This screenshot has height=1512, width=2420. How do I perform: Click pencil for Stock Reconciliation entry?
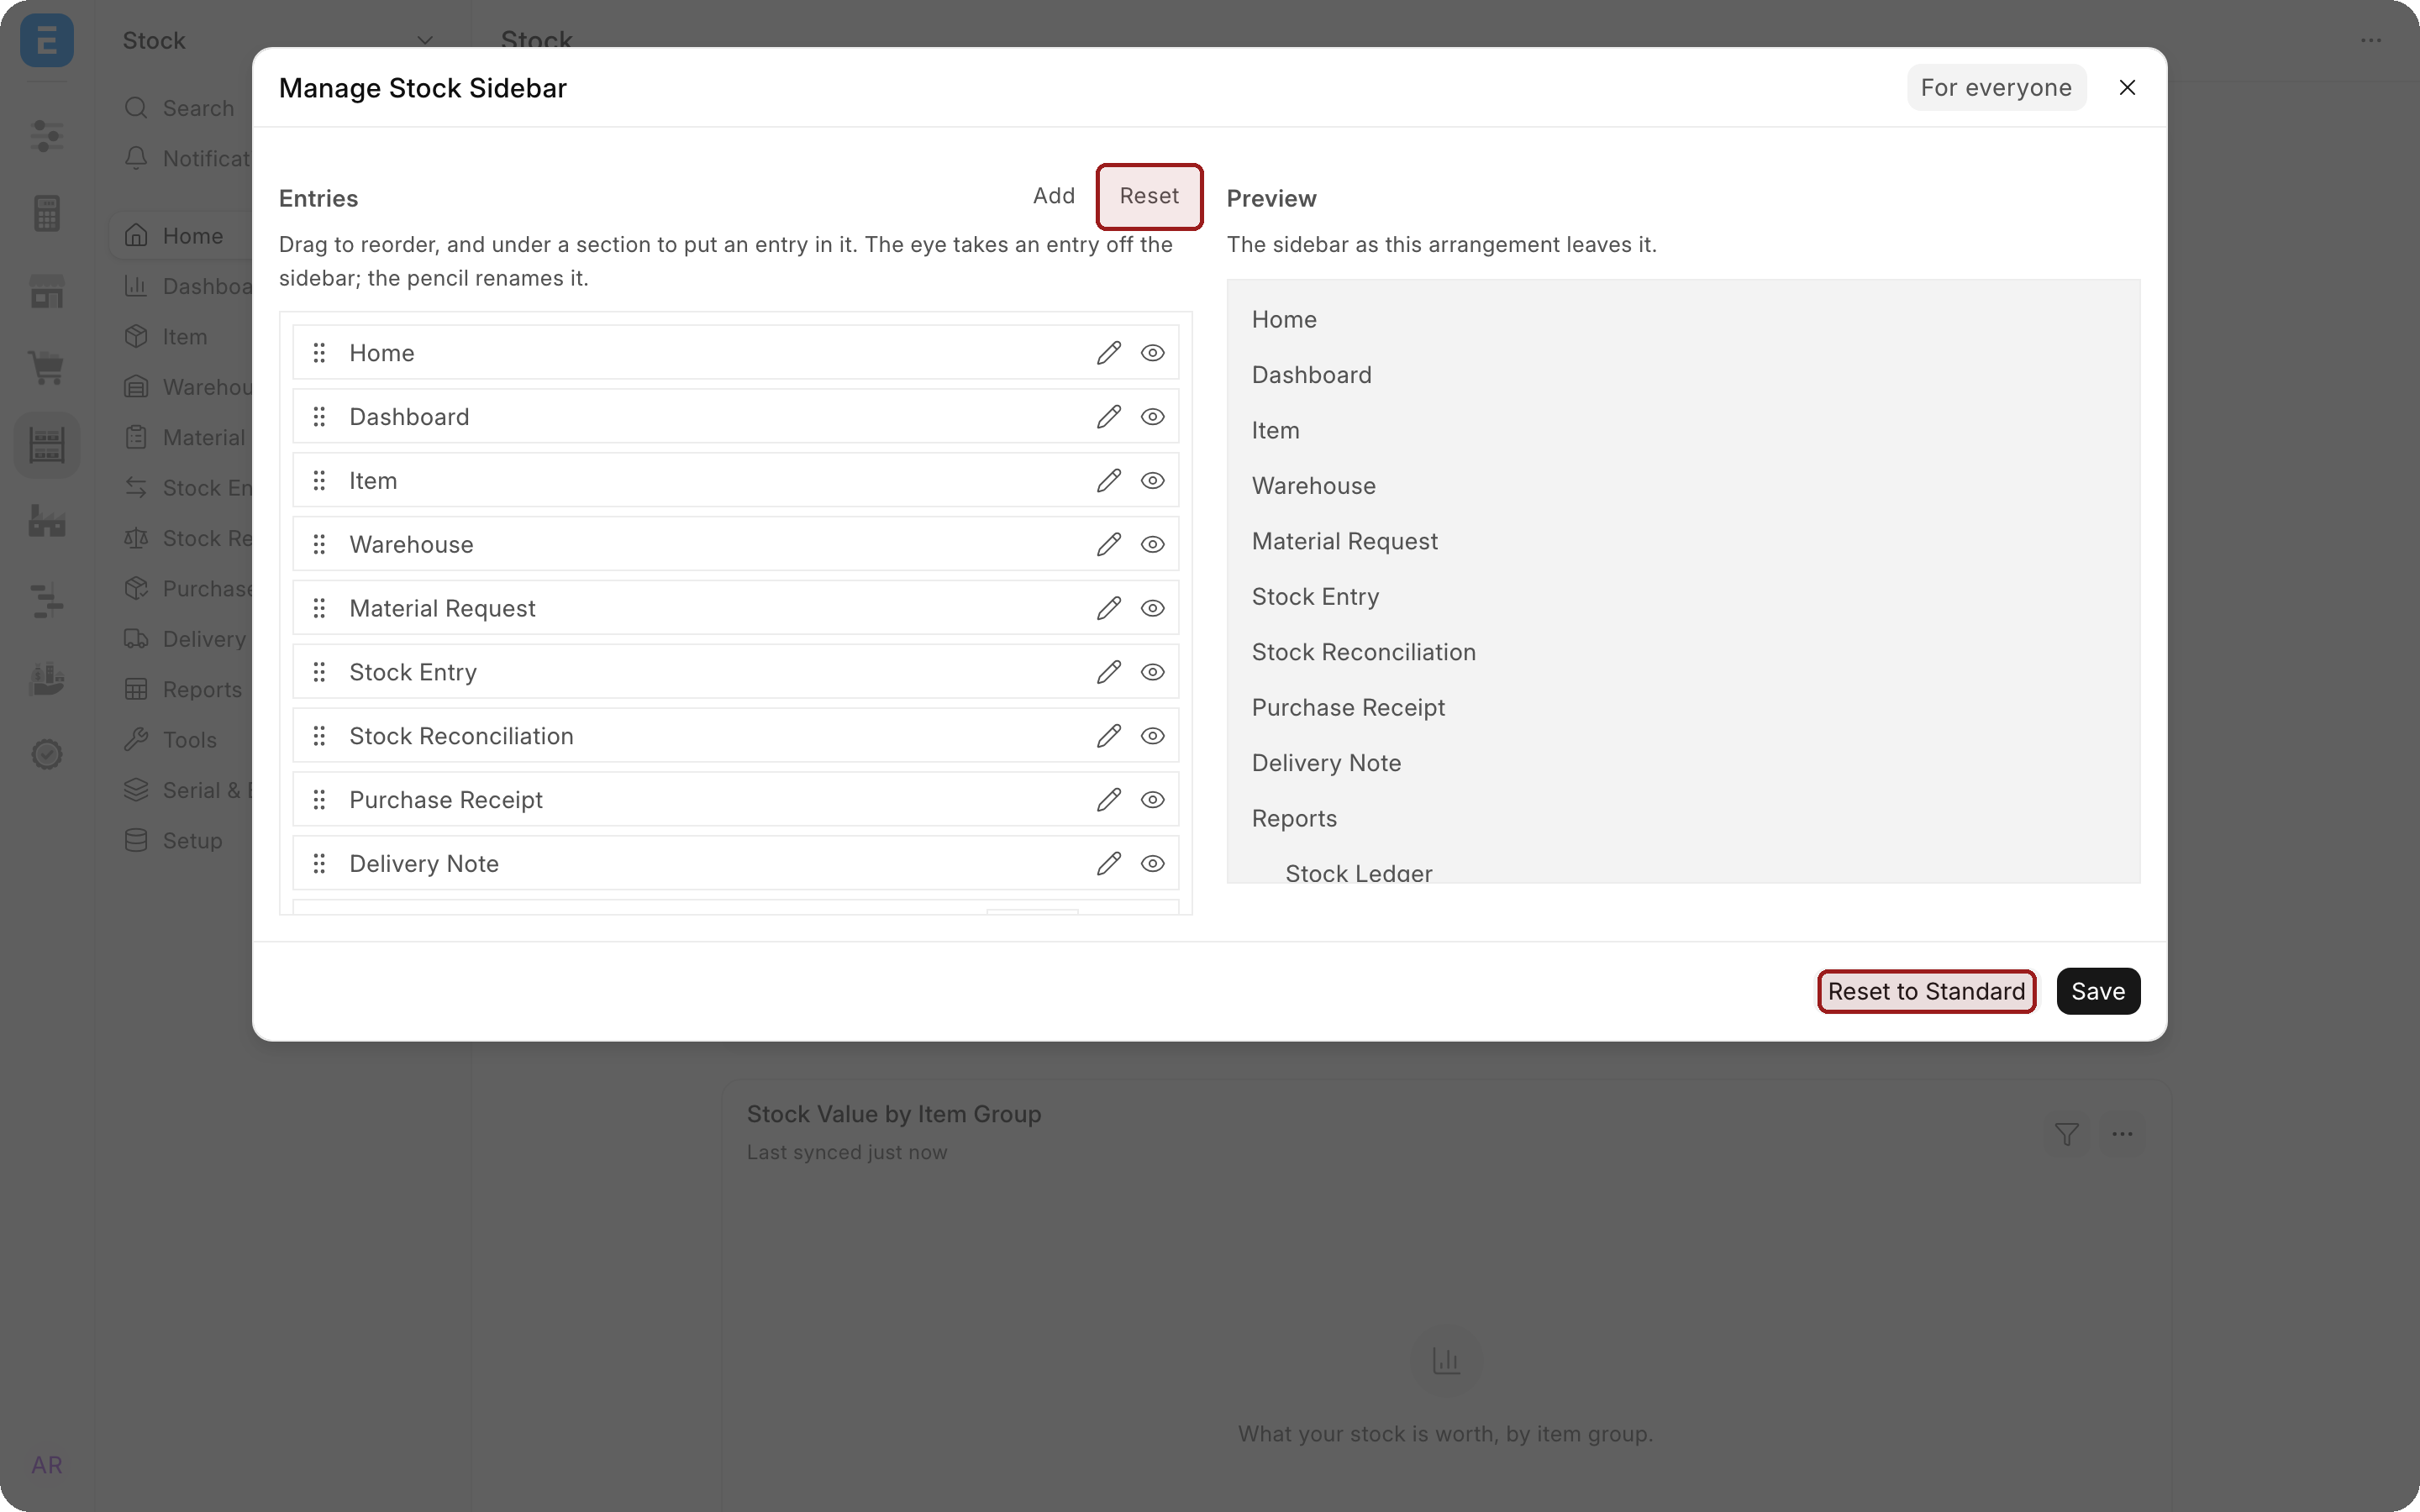tap(1108, 736)
